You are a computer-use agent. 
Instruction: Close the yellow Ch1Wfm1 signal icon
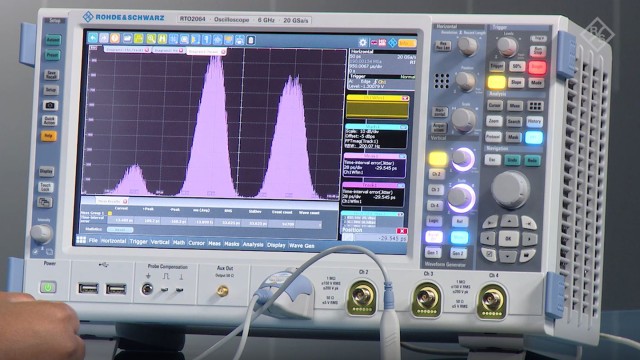pyautogui.click(x=405, y=98)
